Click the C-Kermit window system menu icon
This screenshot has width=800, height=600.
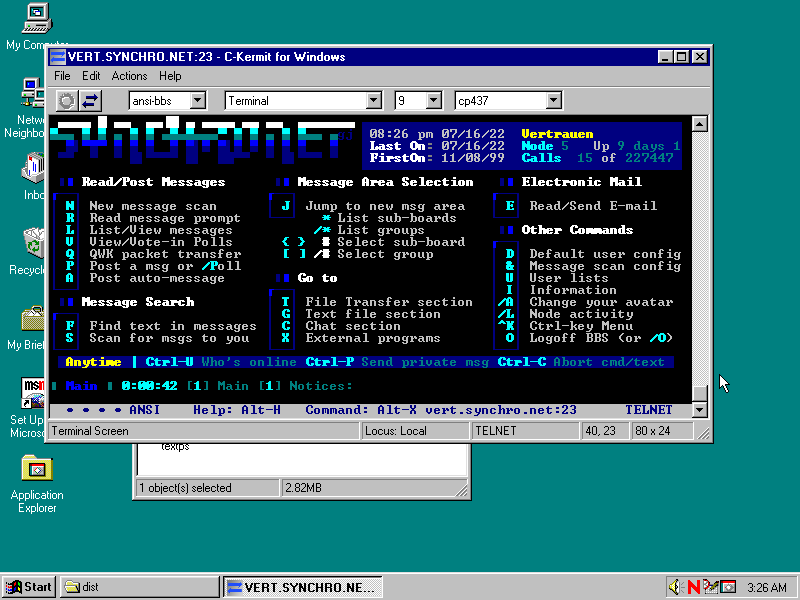[58, 57]
